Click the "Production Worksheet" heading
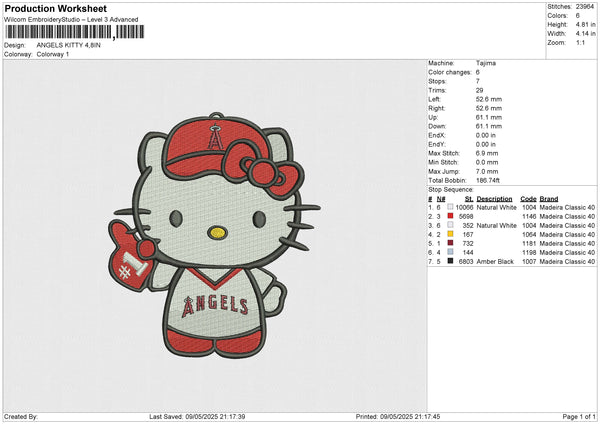600x424 pixels. (56, 8)
